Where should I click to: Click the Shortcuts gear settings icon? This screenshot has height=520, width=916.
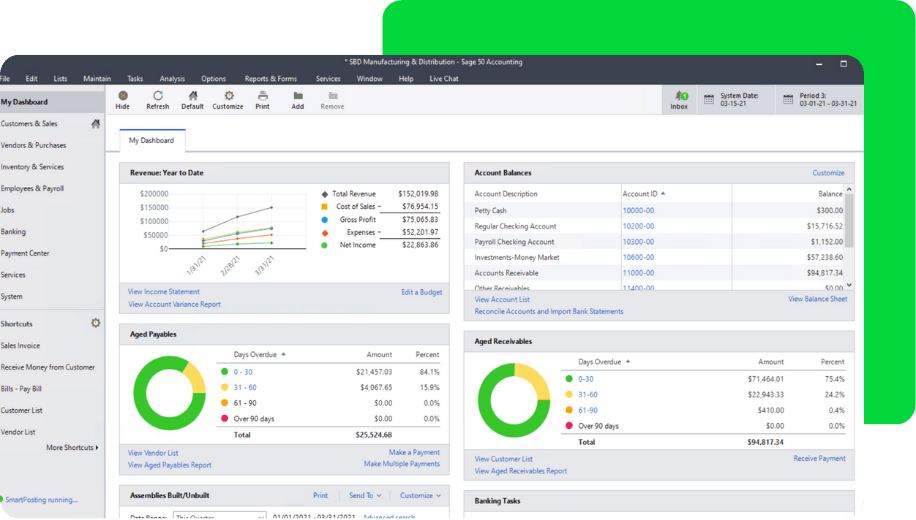point(96,324)
